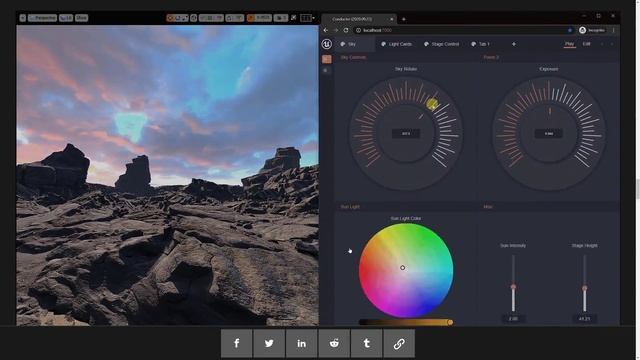
Task: Click the bookmark star in address bar
Action: click(x=570, y=30)
